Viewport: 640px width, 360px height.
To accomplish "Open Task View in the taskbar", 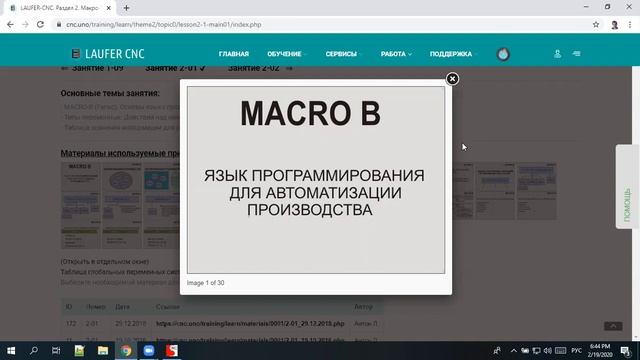I will [x=56, y=351].
